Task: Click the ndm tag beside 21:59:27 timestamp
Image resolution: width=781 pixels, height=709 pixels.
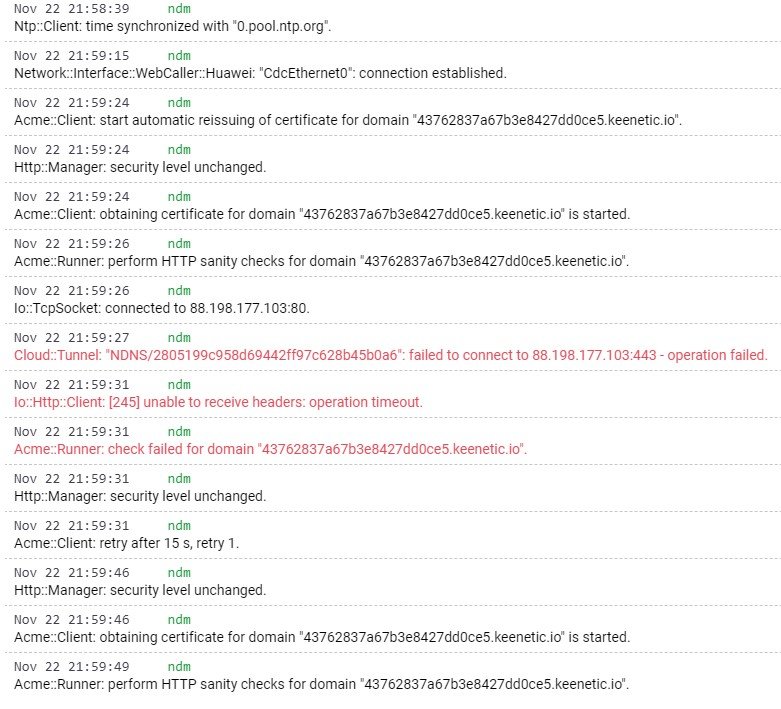Action: point(179,338)
